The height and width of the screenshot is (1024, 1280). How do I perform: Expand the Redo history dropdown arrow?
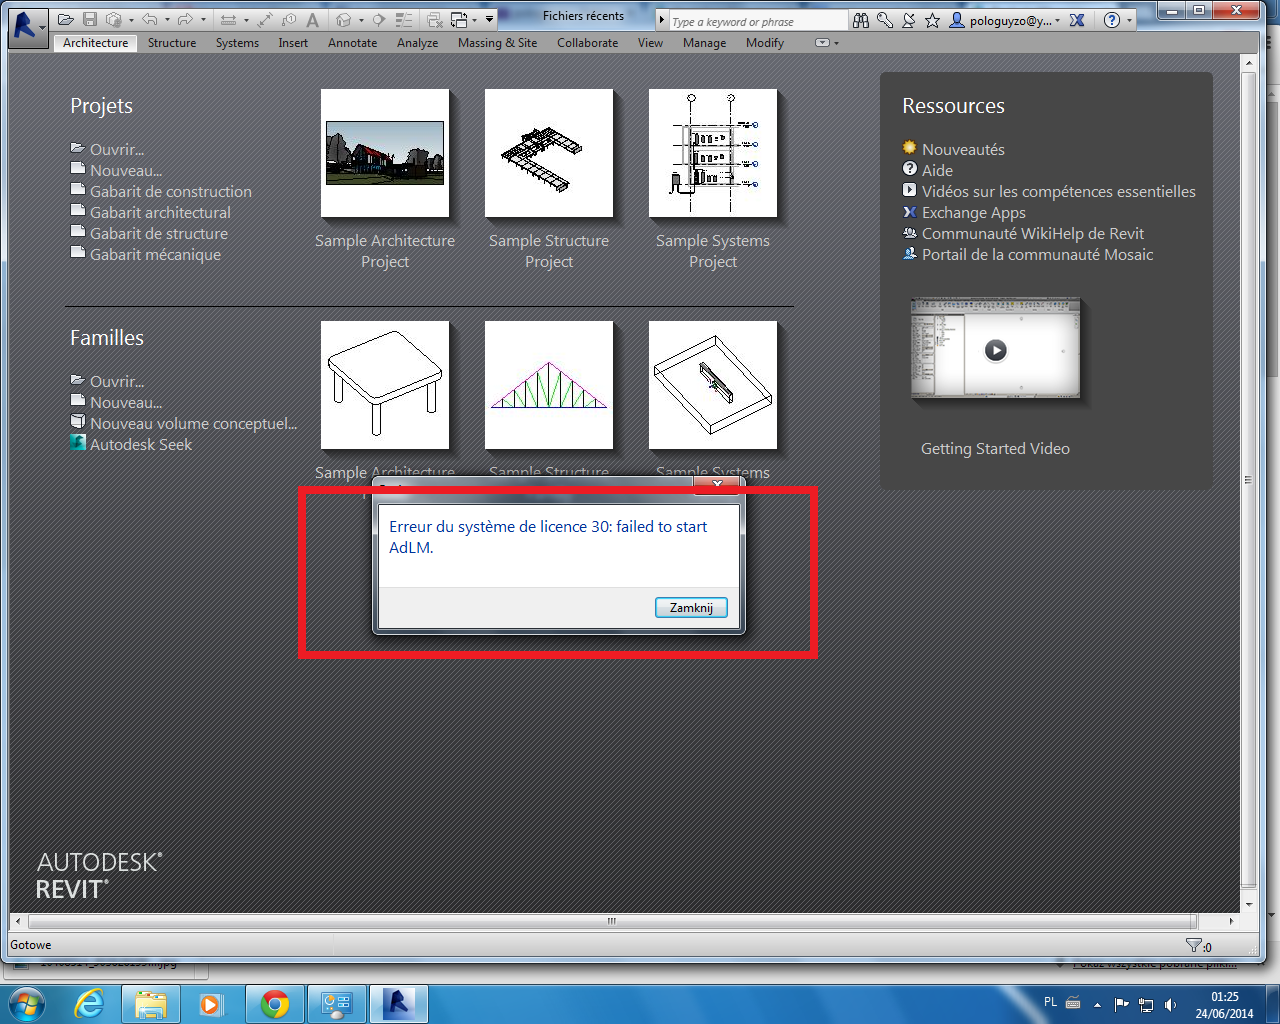(x=203, y=20)
